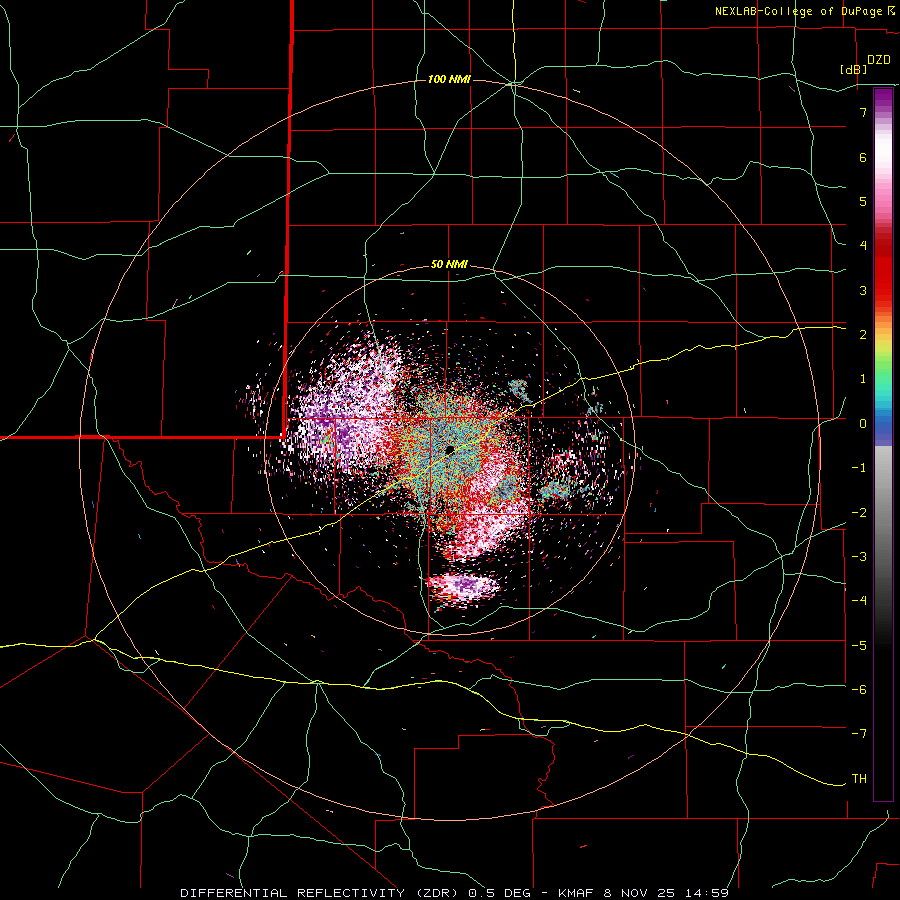Click the 50 NMI range ring label
Viewport: 900px width, 900px height.
pos(449,265)
